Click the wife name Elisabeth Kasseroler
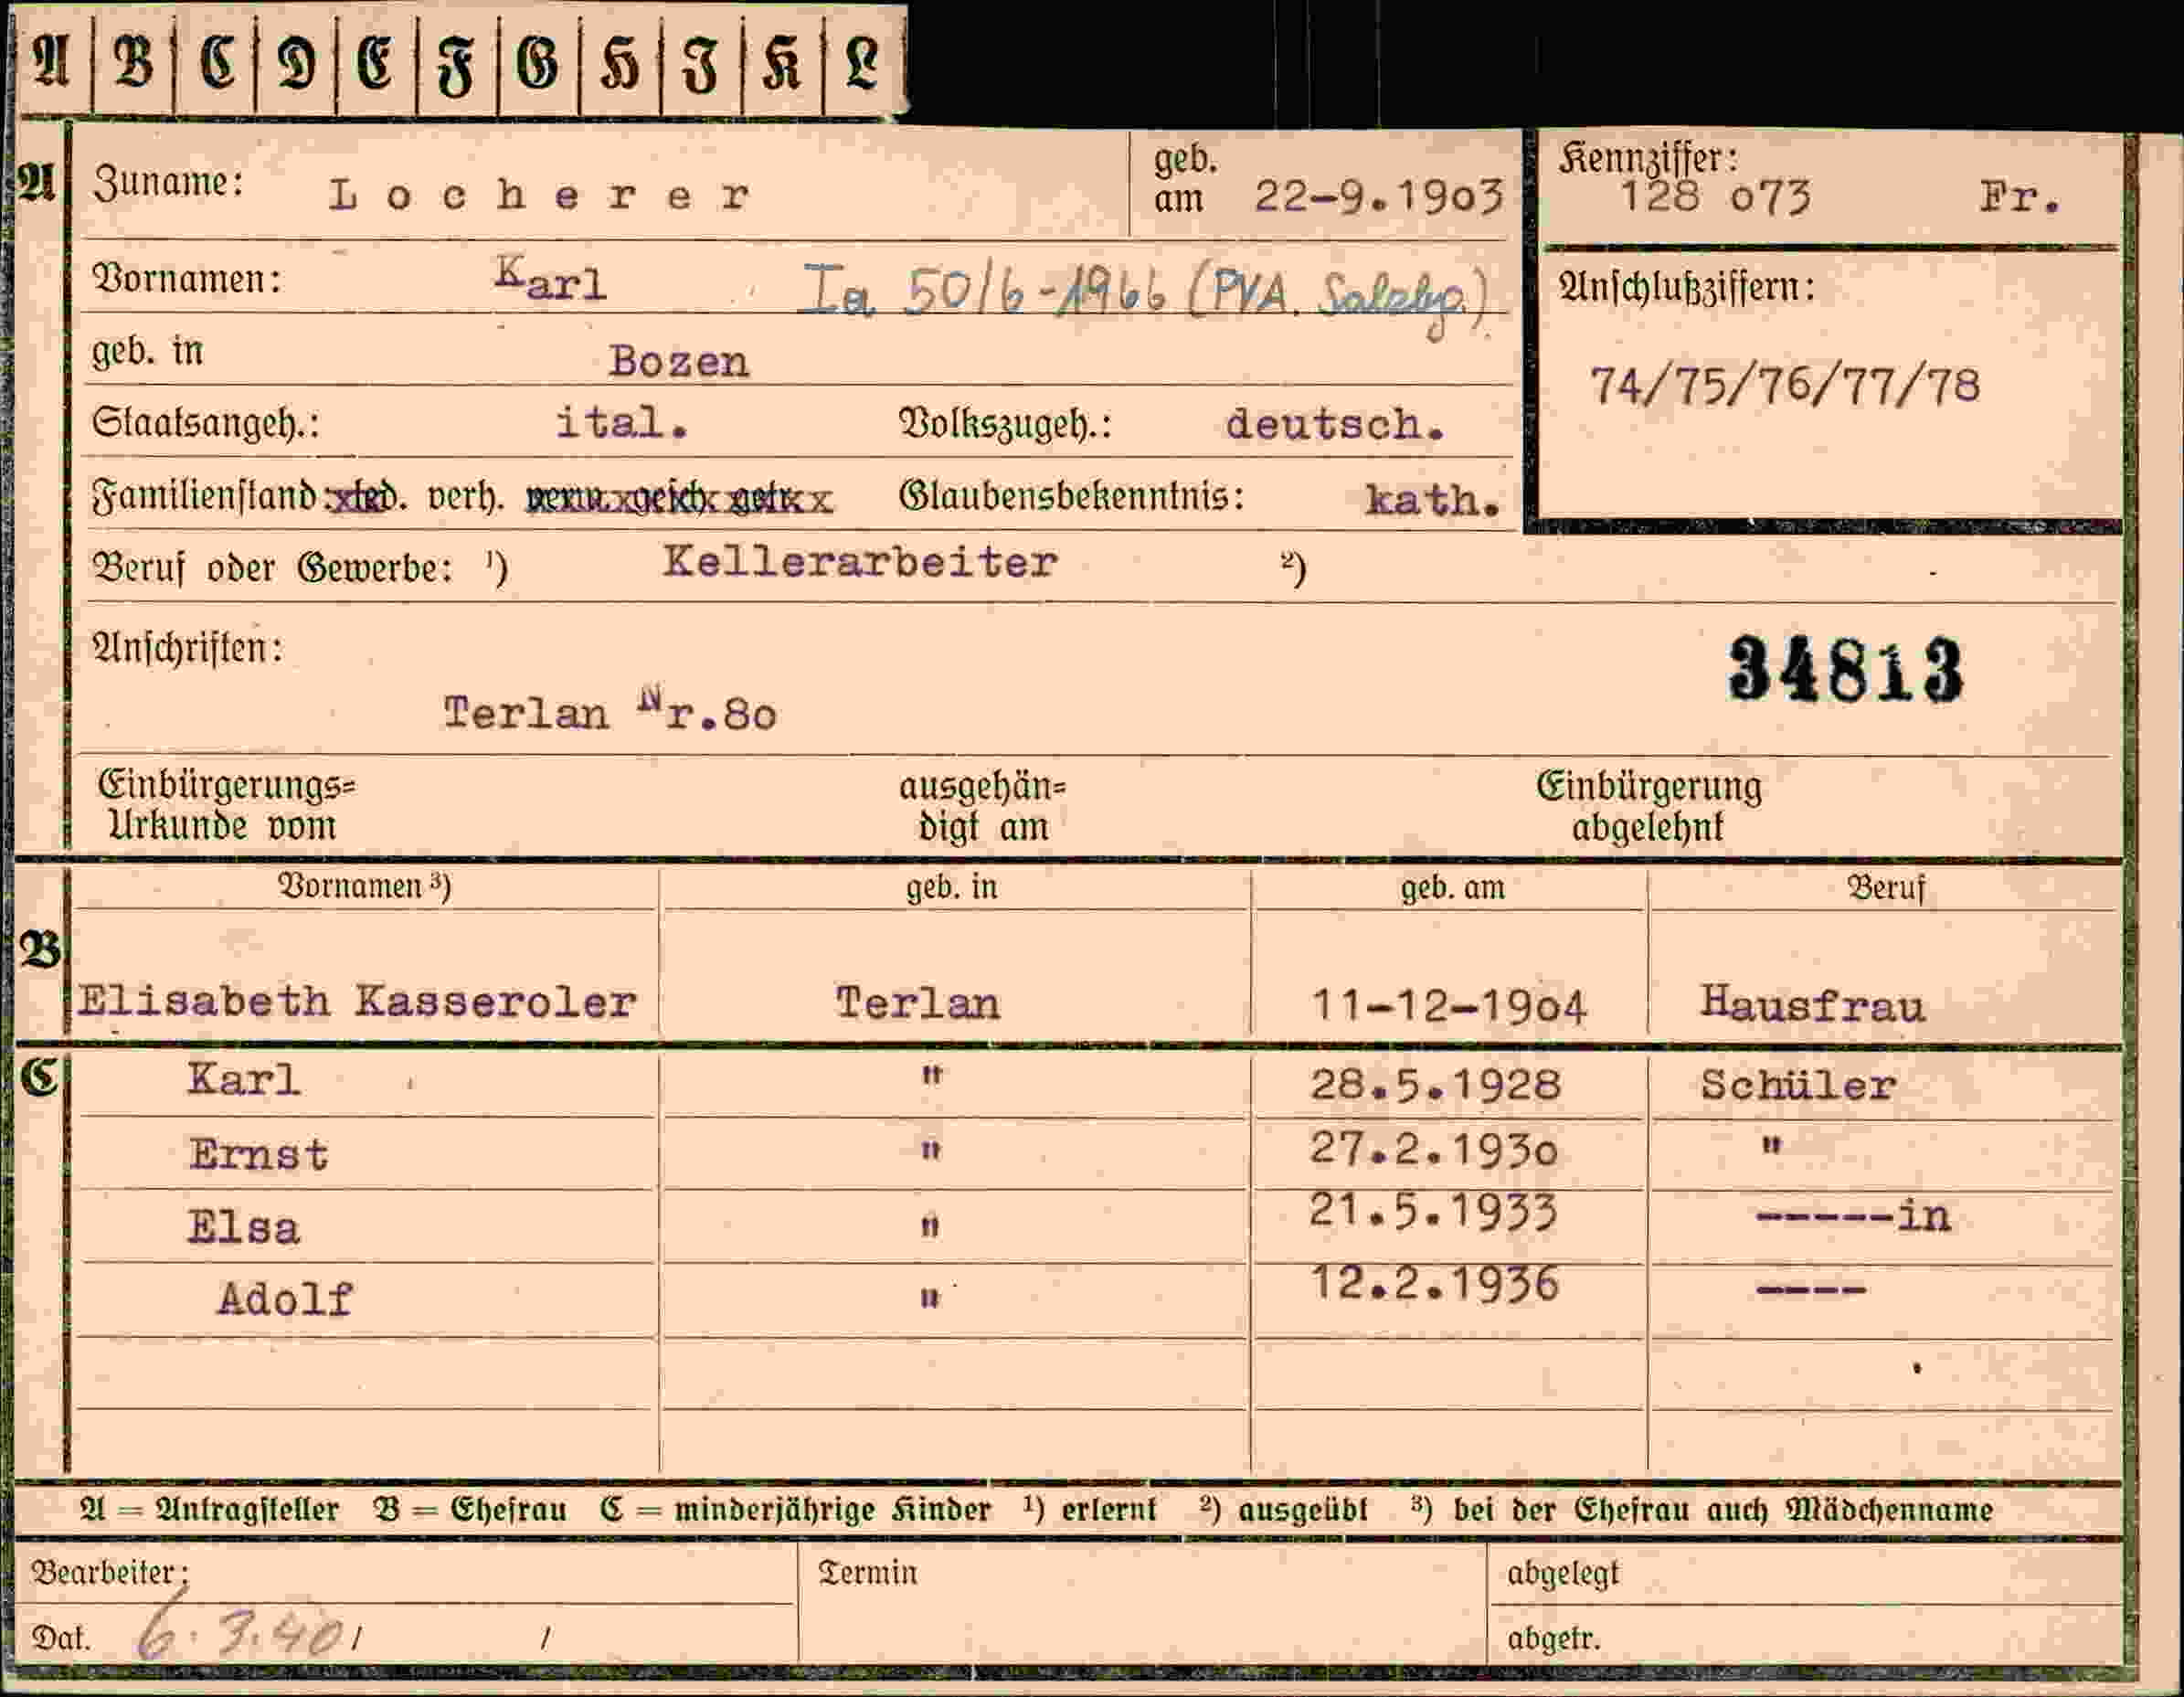This screenshot has height=1697, width=2184. (x=357, y=1001)
